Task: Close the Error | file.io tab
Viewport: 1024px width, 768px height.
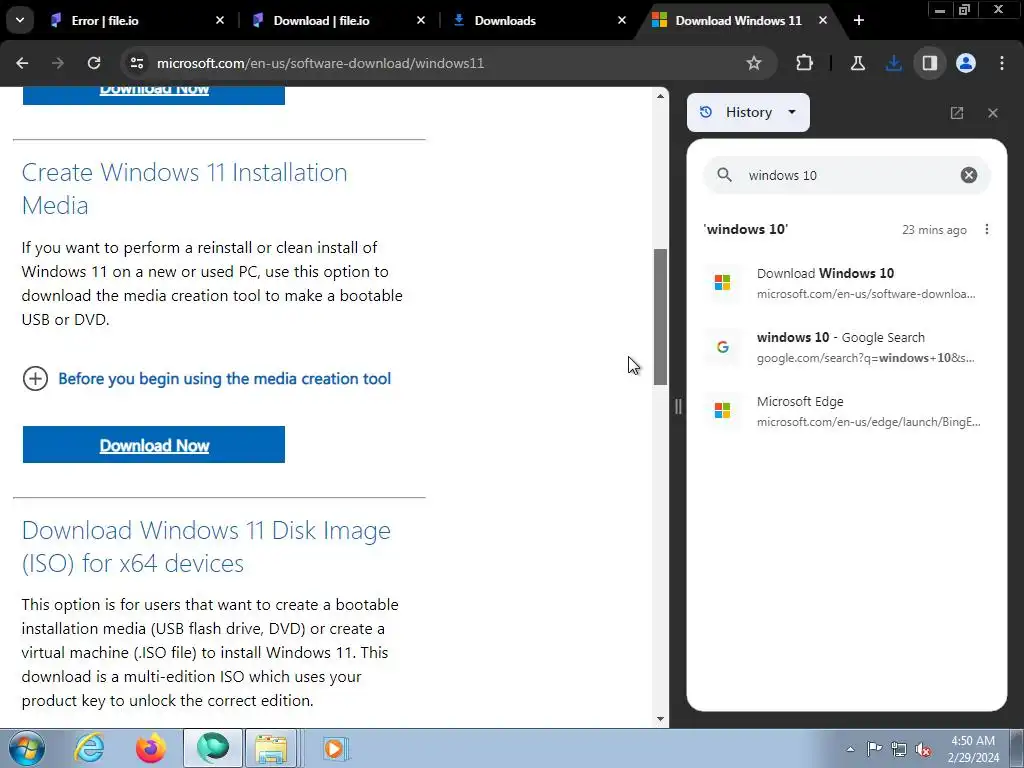Action: click(220, 21)
